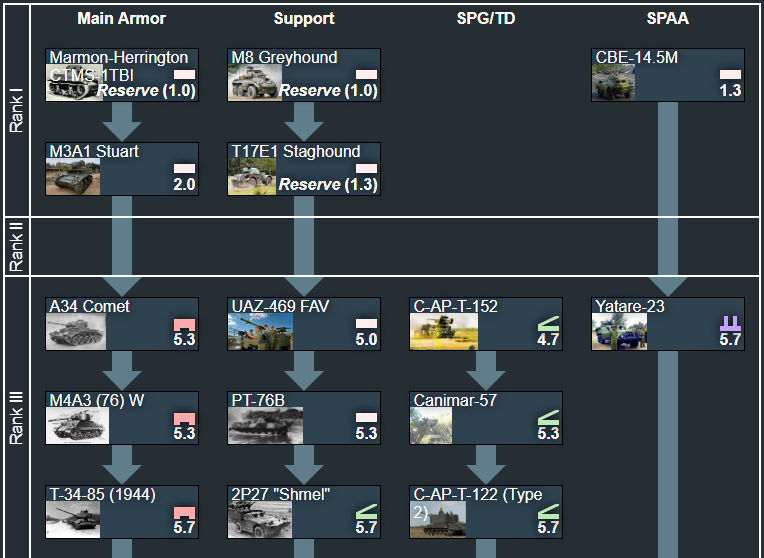Select the CBE-14.5M vehicle thumbnail

(613, 82)
